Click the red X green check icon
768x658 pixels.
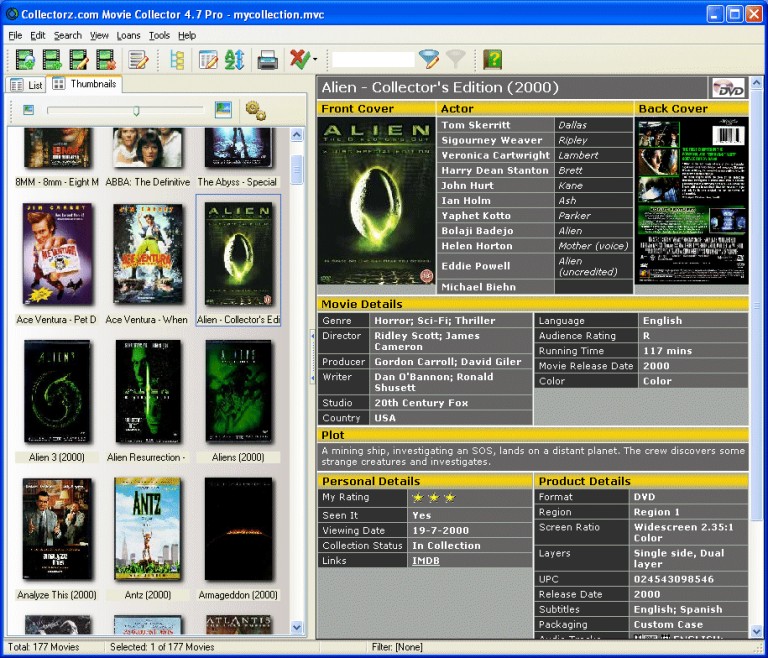[x=299, y=59]
